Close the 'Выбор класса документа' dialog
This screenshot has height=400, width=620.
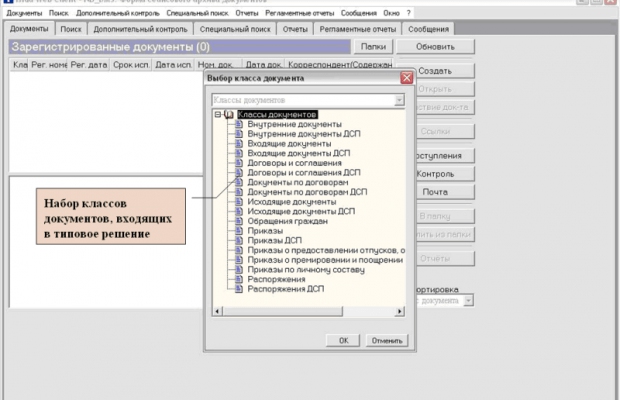tap(406, 78)
